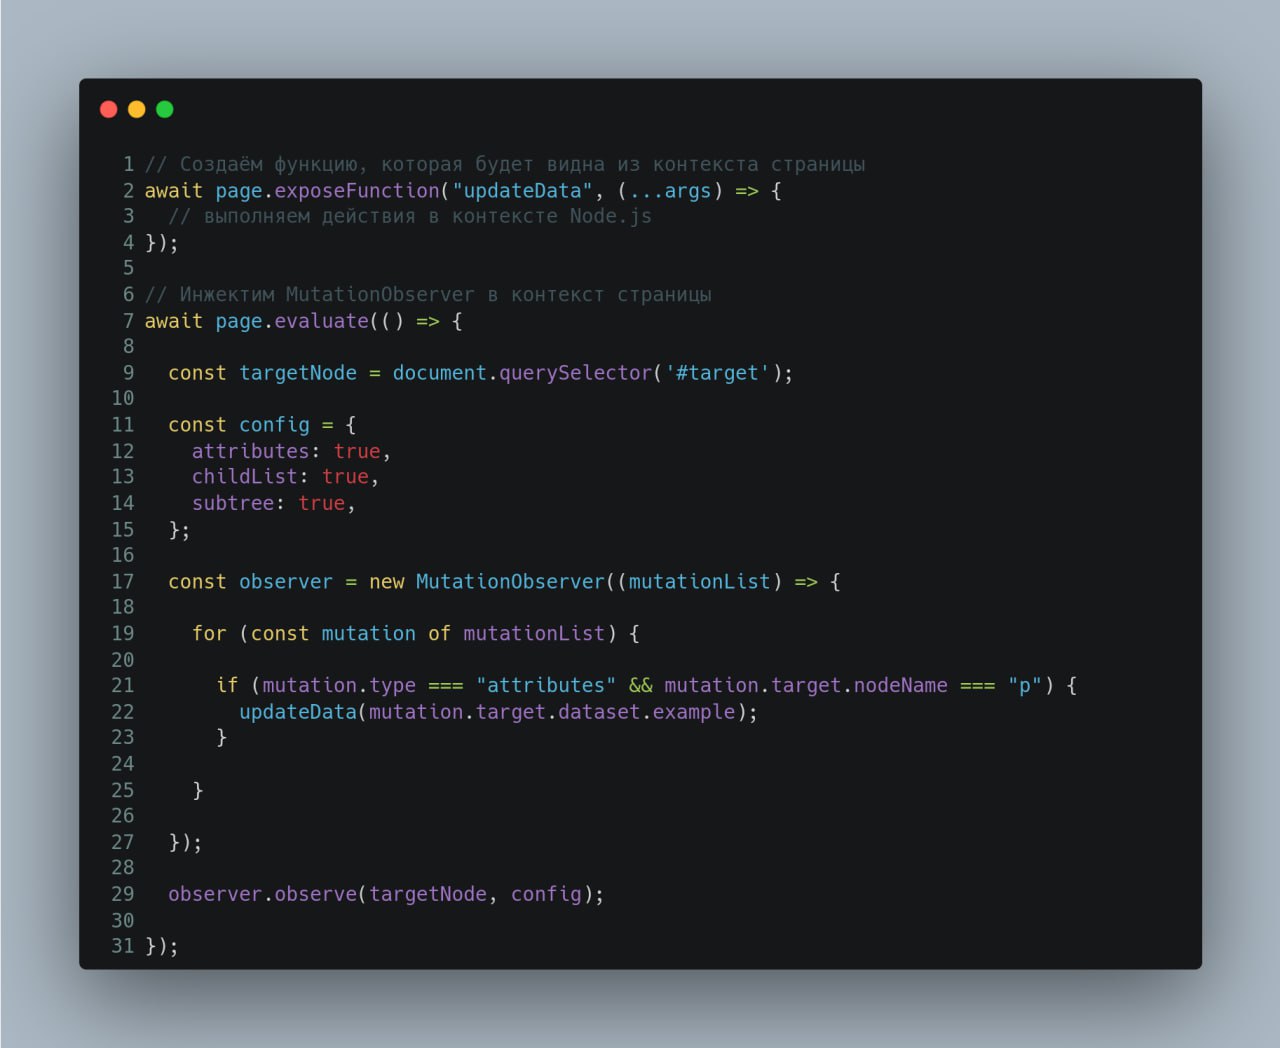Click 'config' declaration on line 11

[x=274, y=425]
